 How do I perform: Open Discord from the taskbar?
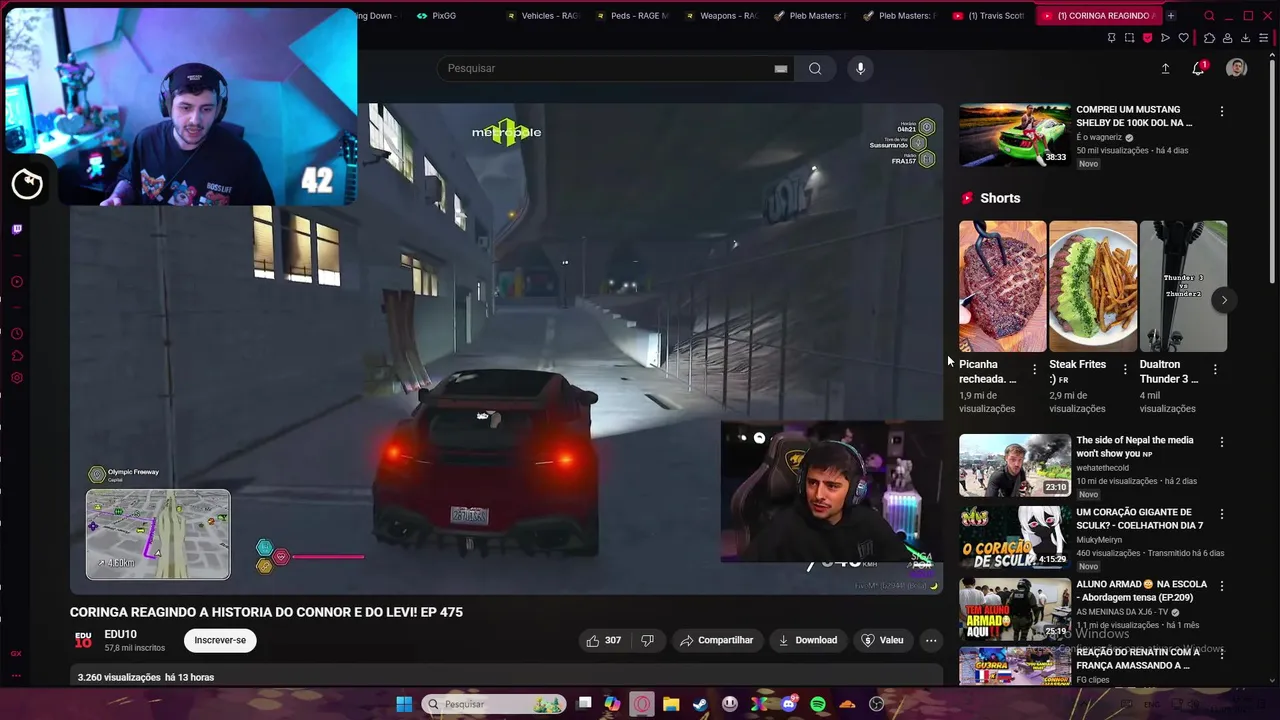(789, 704)
